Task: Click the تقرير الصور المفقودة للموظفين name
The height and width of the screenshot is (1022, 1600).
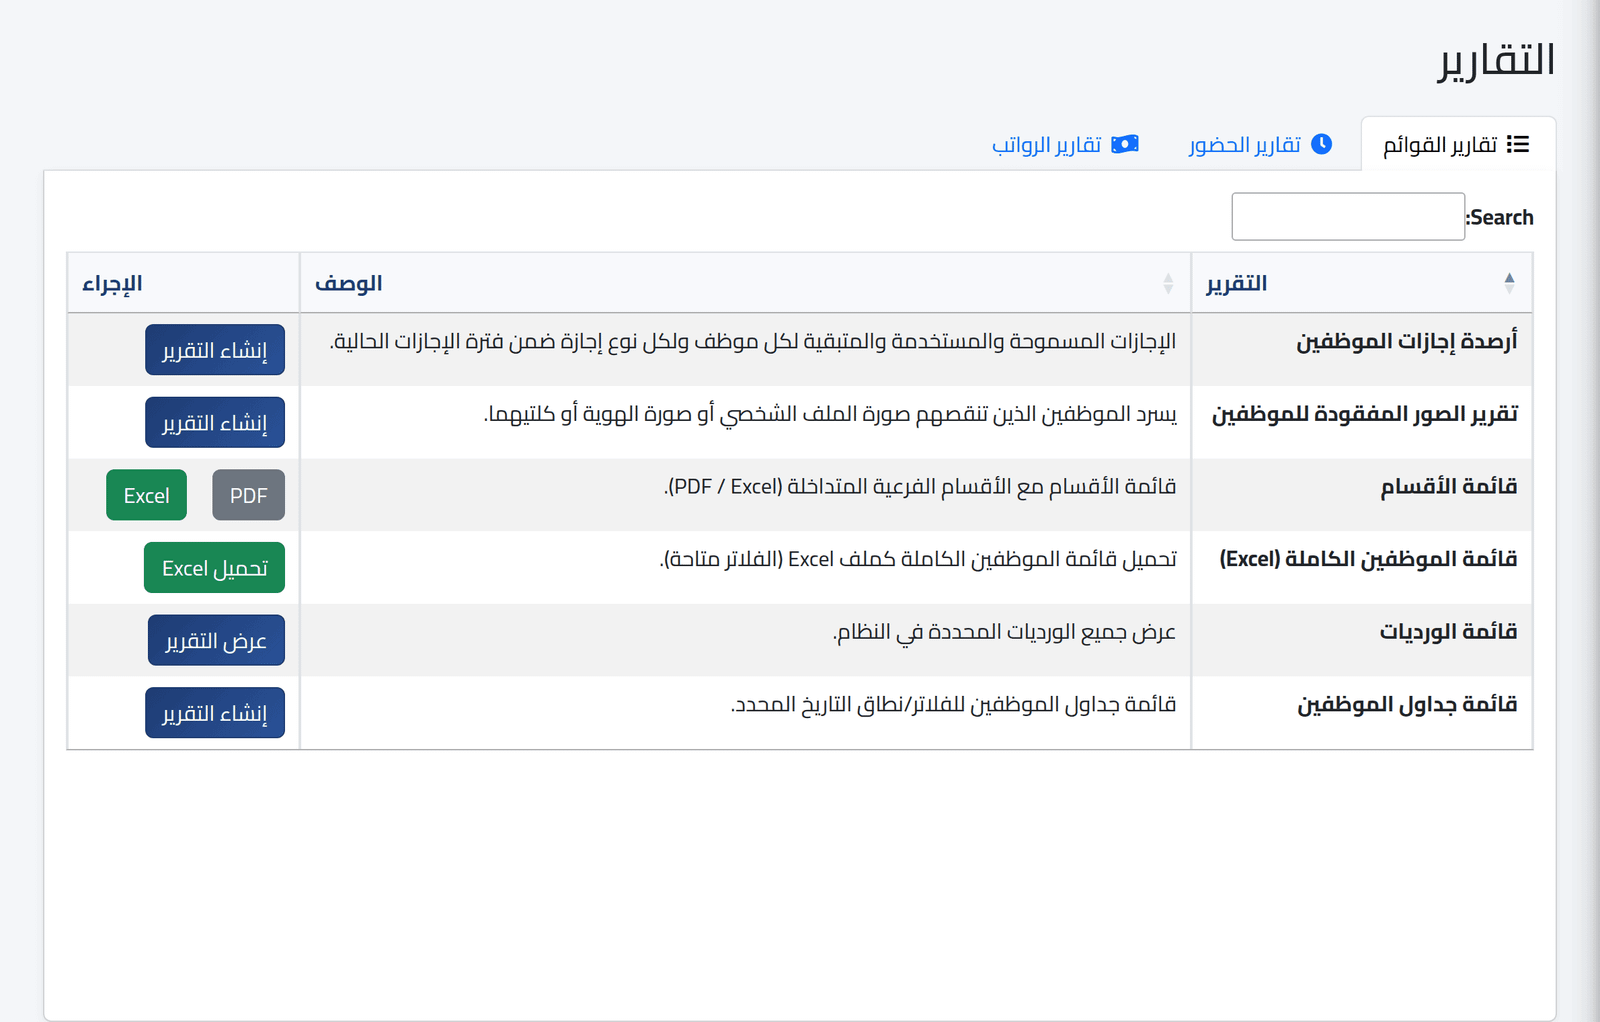Action: click(x=1365, y=414)
